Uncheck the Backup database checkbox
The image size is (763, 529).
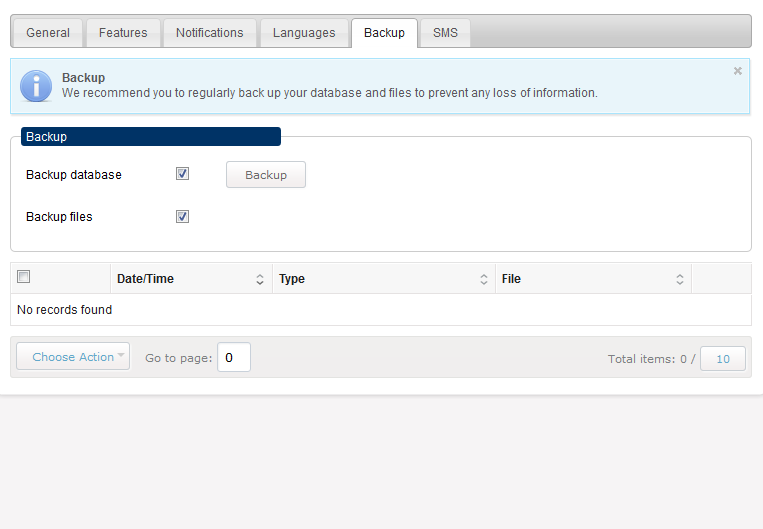(x=182, y=174)
